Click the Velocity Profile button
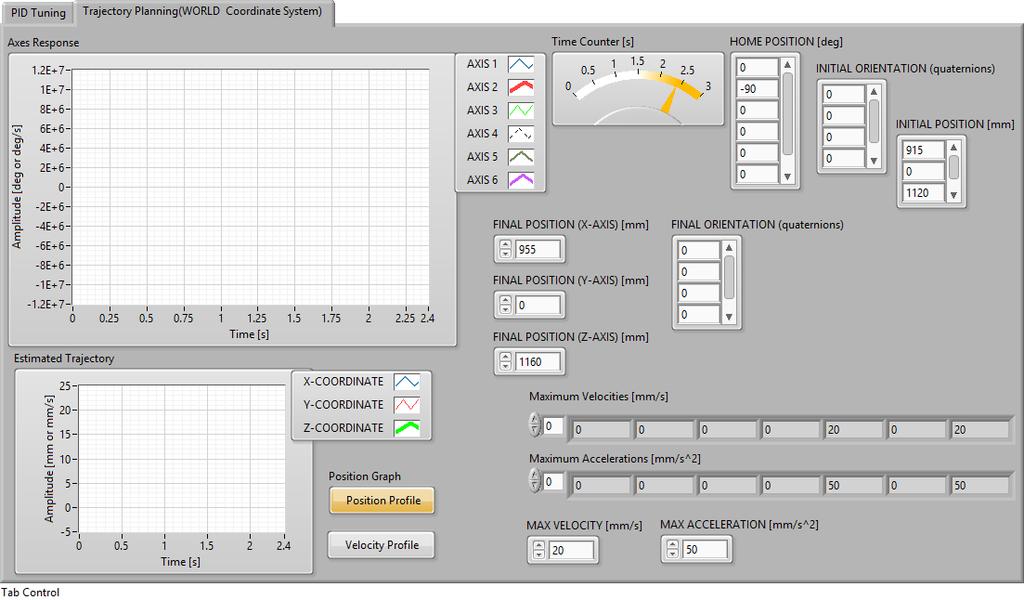 pyautogui.click(x=381, y=545)
